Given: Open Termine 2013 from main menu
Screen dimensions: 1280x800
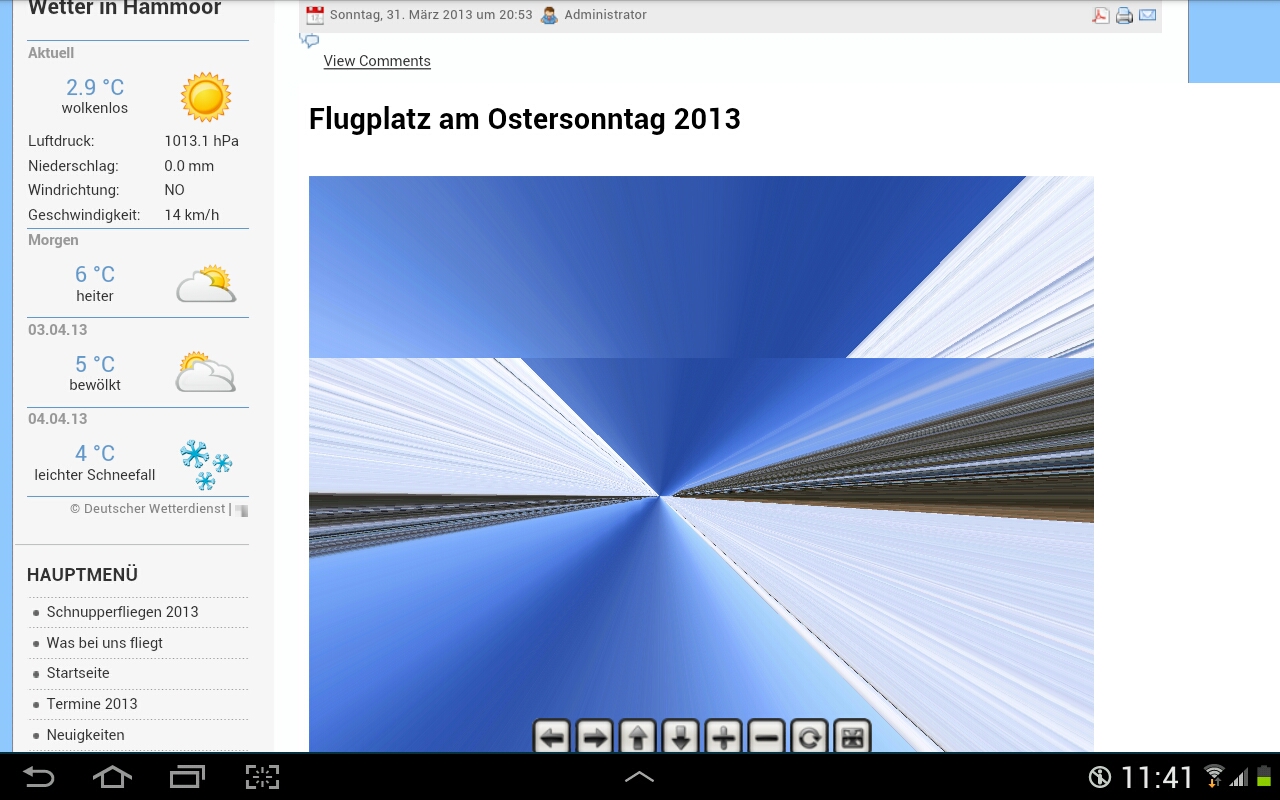Looking at the screenshot, I should point(92,704).
